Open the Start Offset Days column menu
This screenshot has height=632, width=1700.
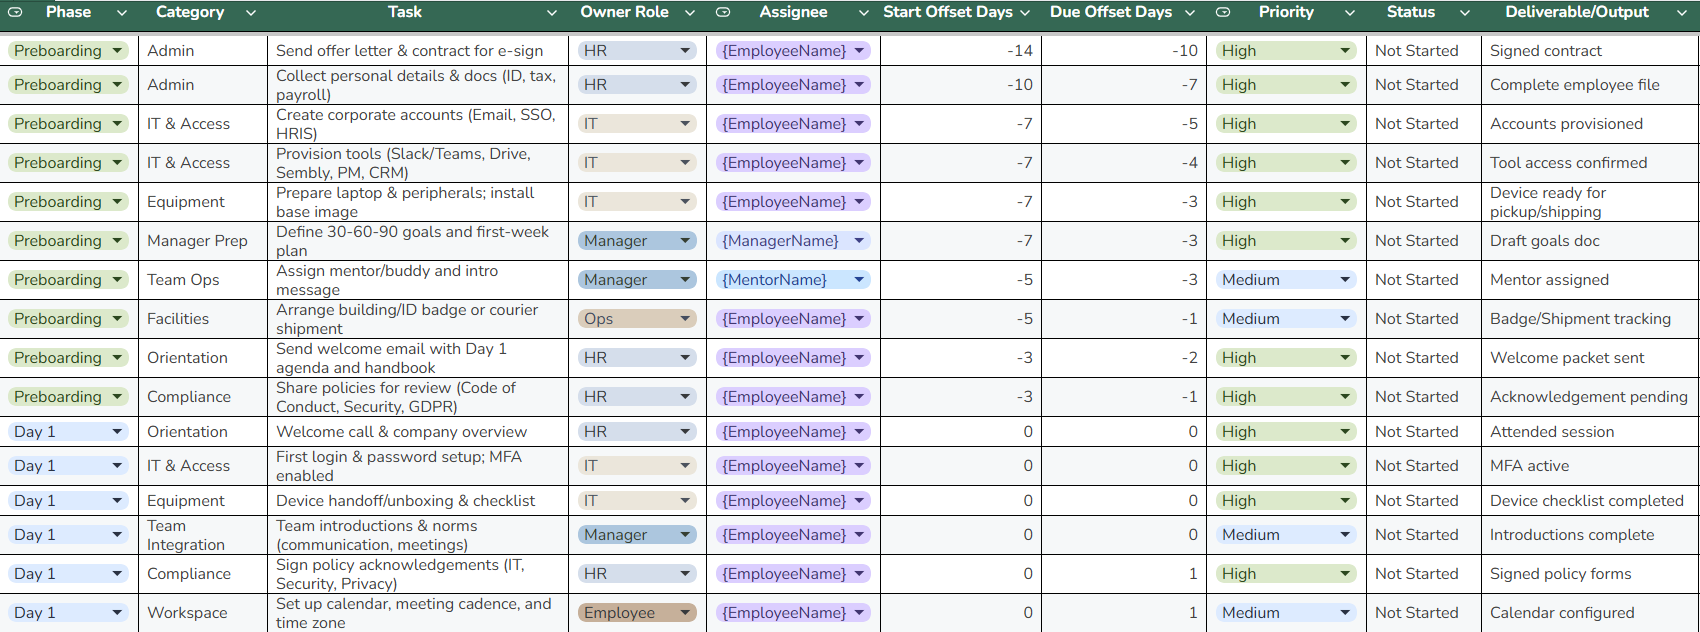pos(1025,13)
